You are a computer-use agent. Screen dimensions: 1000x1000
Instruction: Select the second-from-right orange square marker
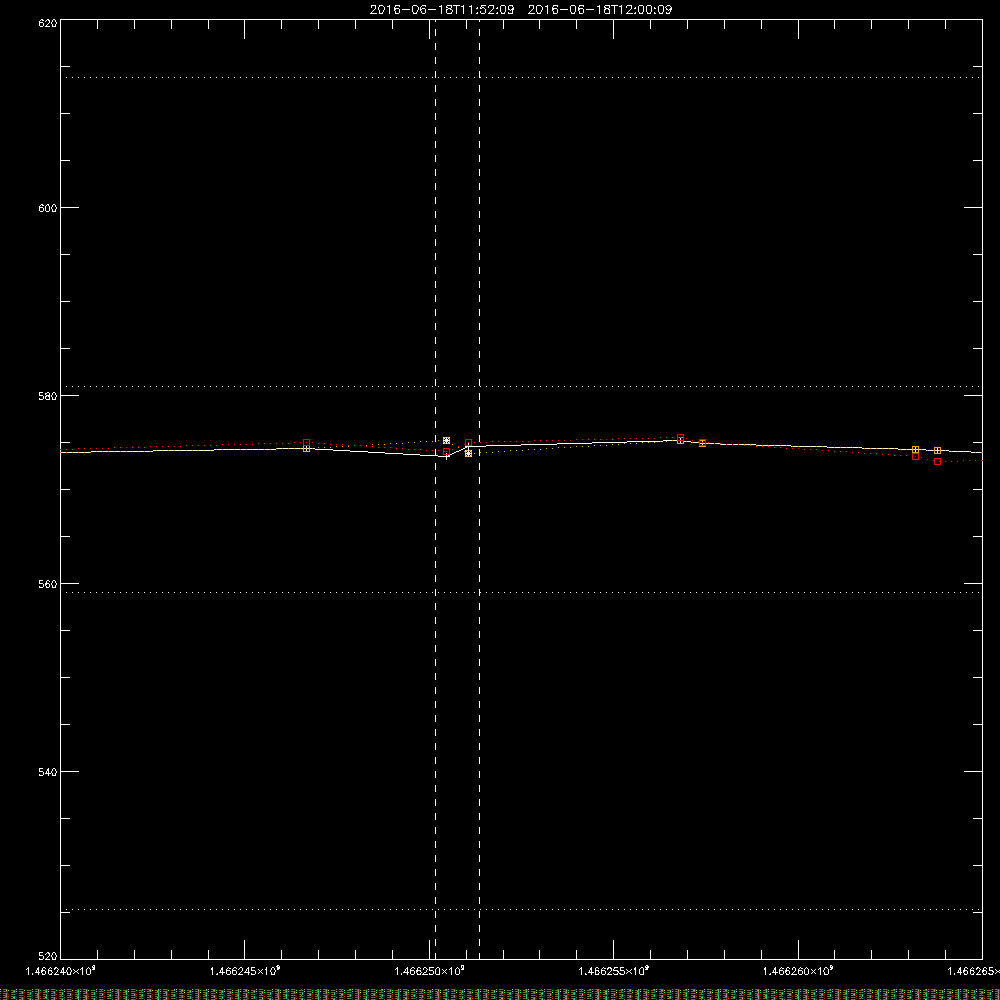pos(916,450)
